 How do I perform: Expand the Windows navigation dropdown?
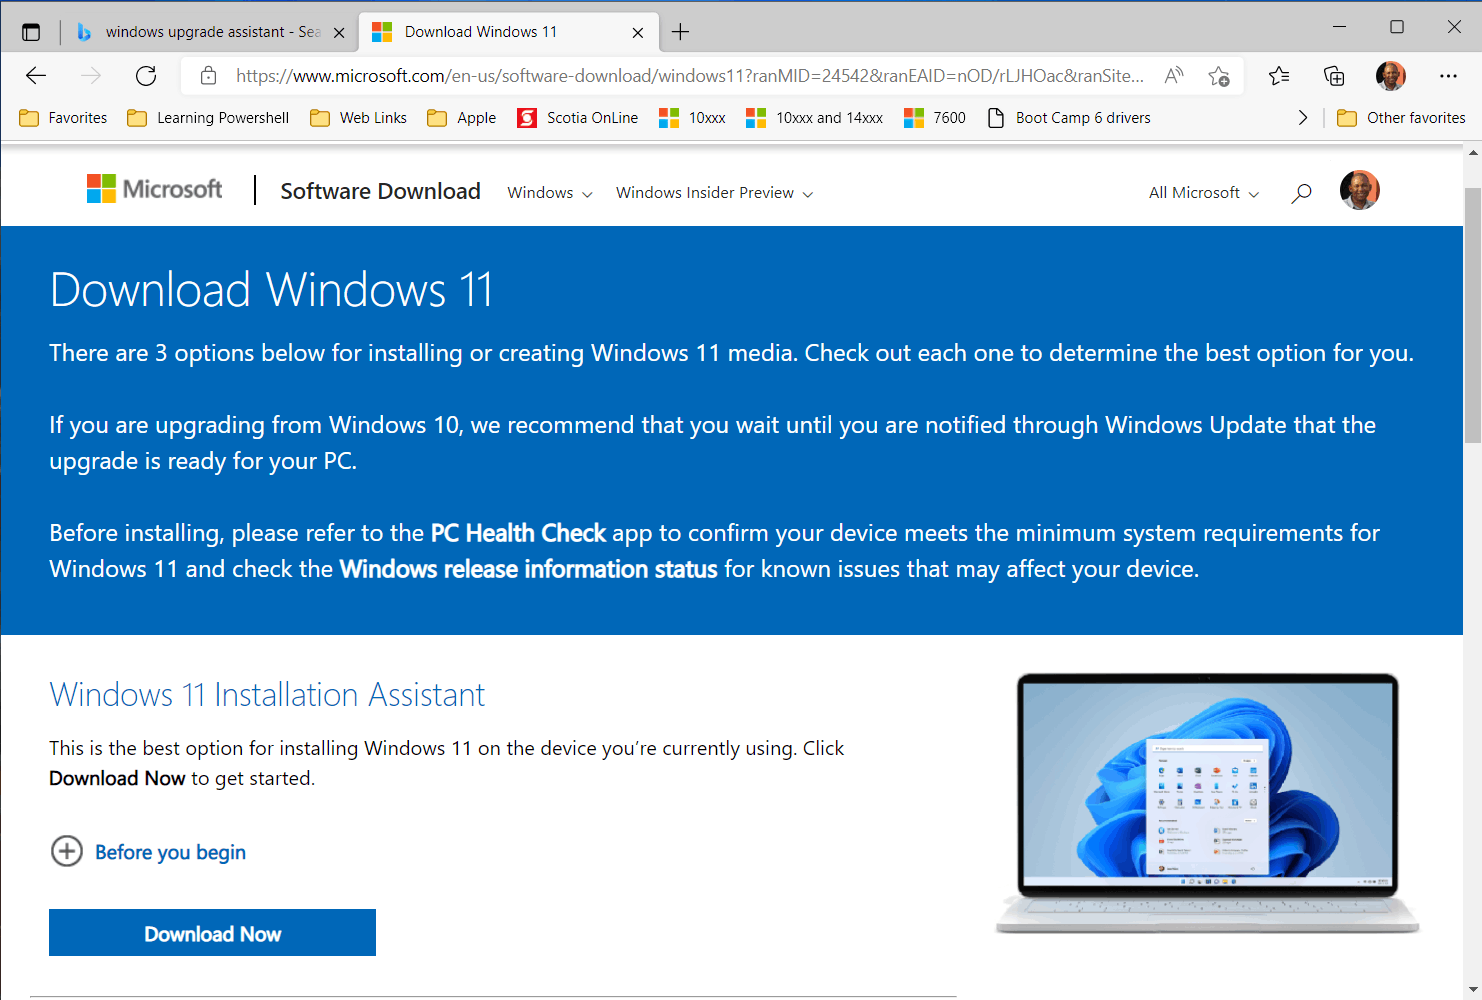click(550, 193)
